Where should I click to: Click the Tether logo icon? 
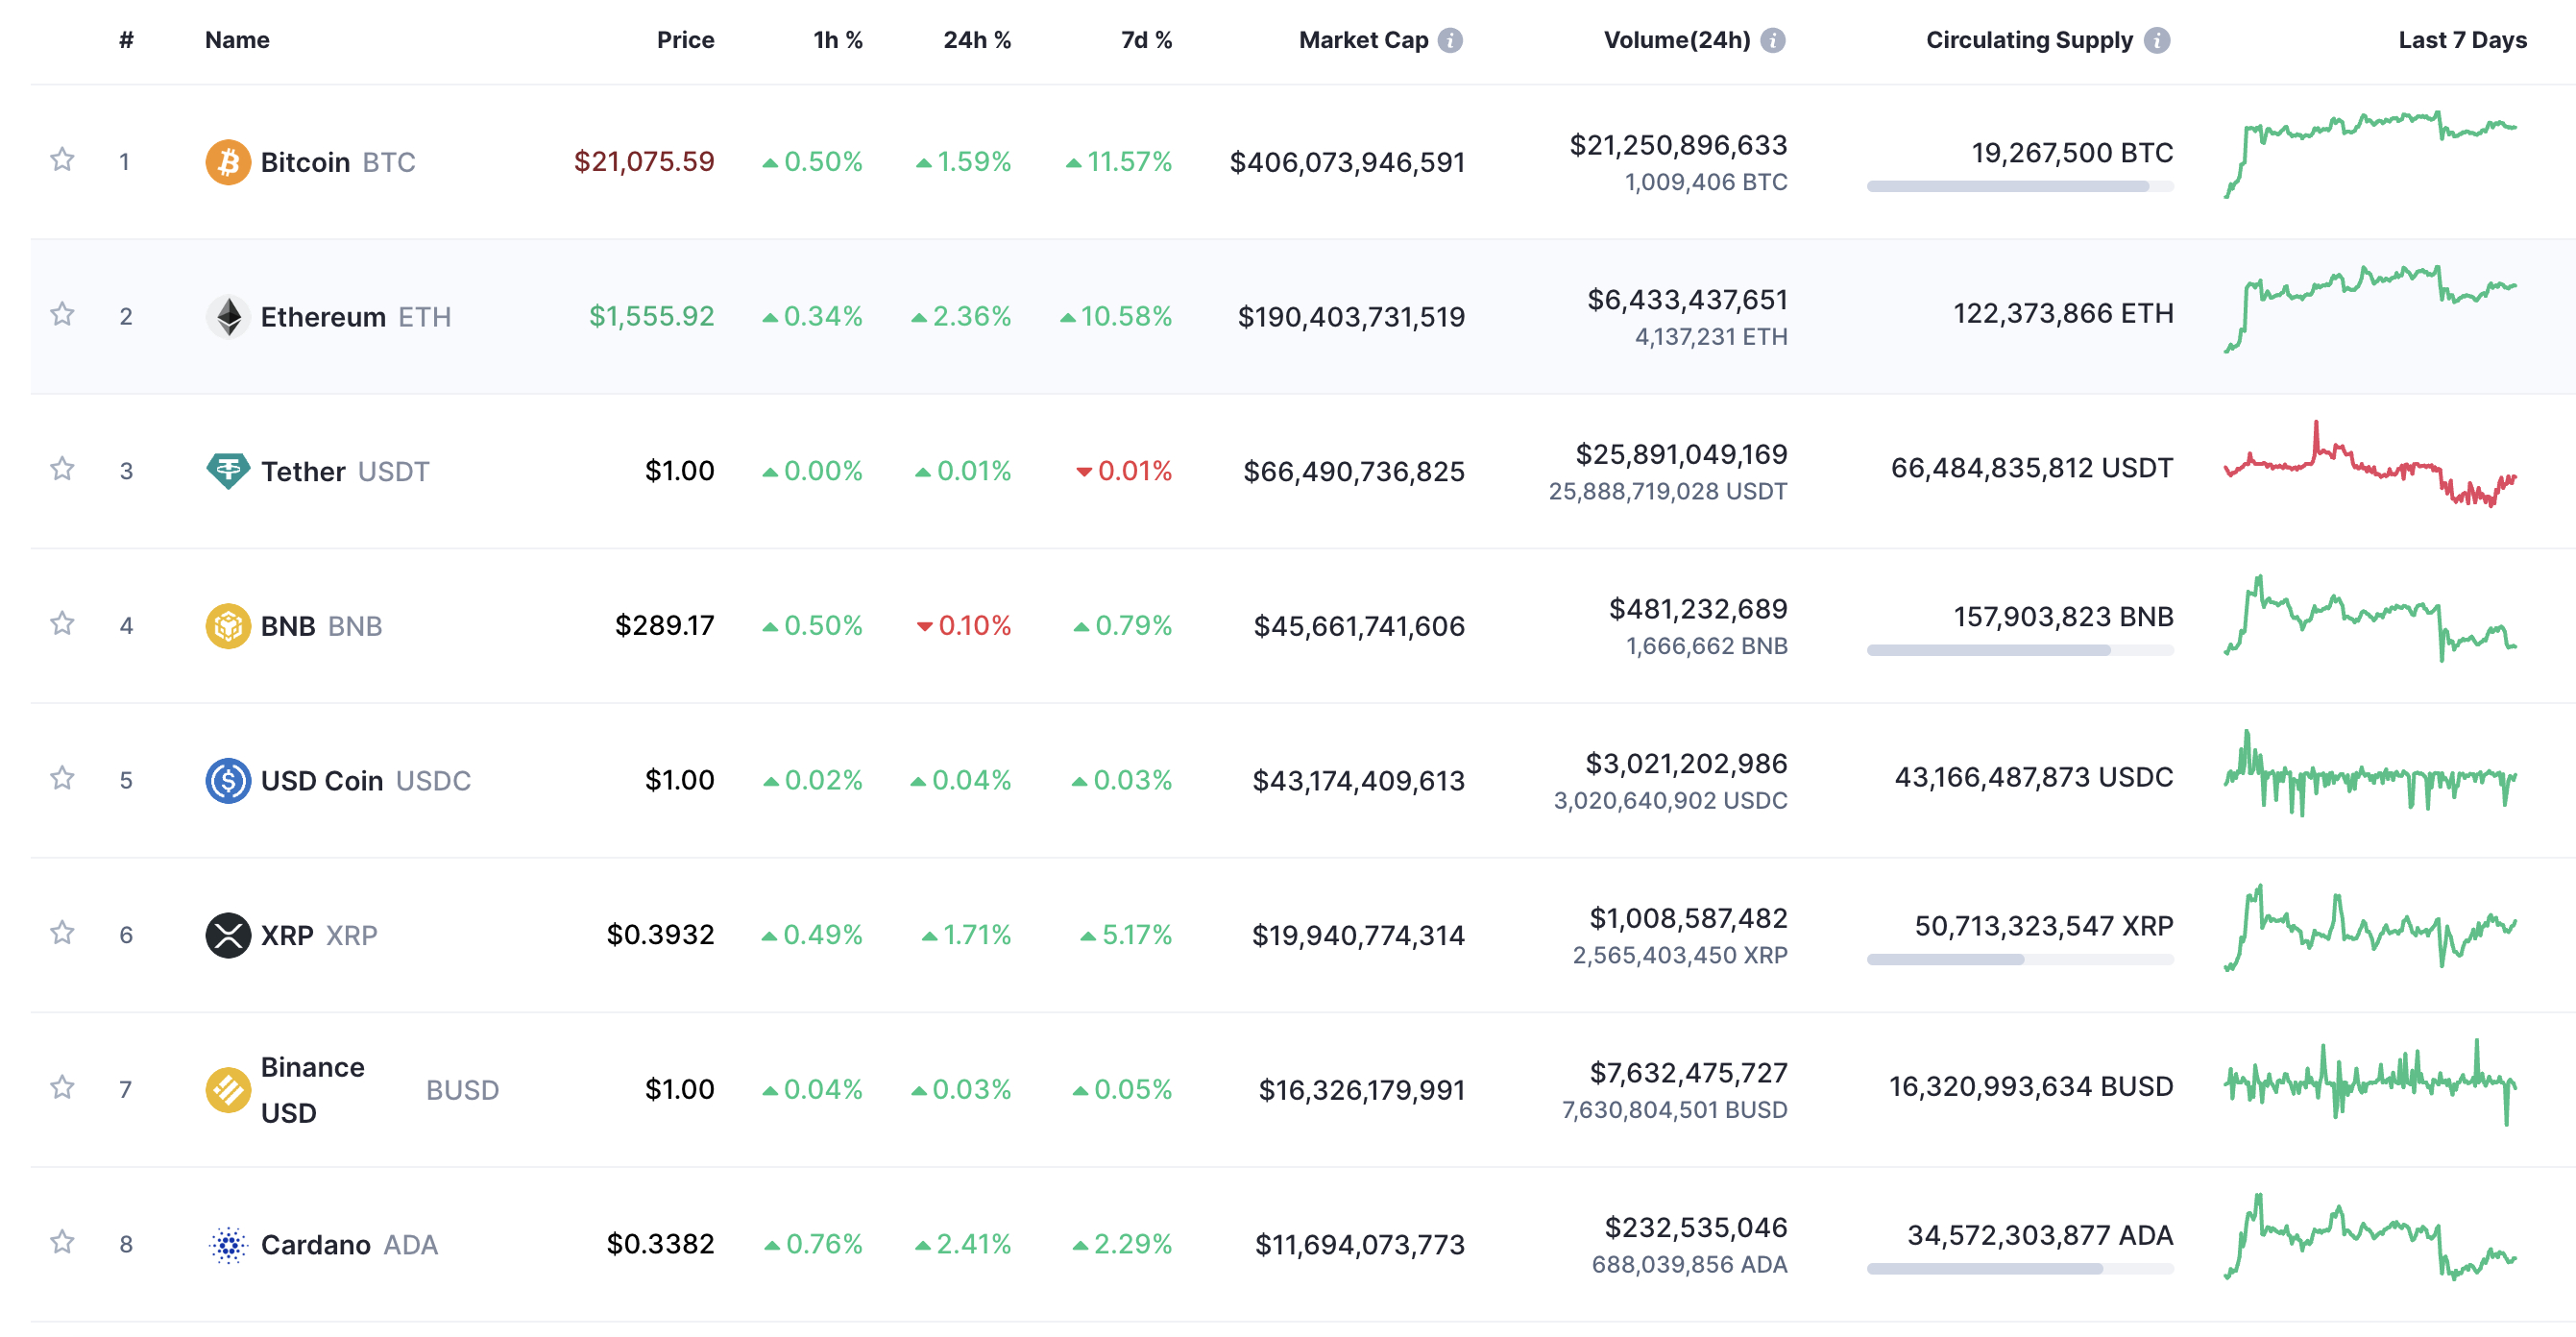228,471
